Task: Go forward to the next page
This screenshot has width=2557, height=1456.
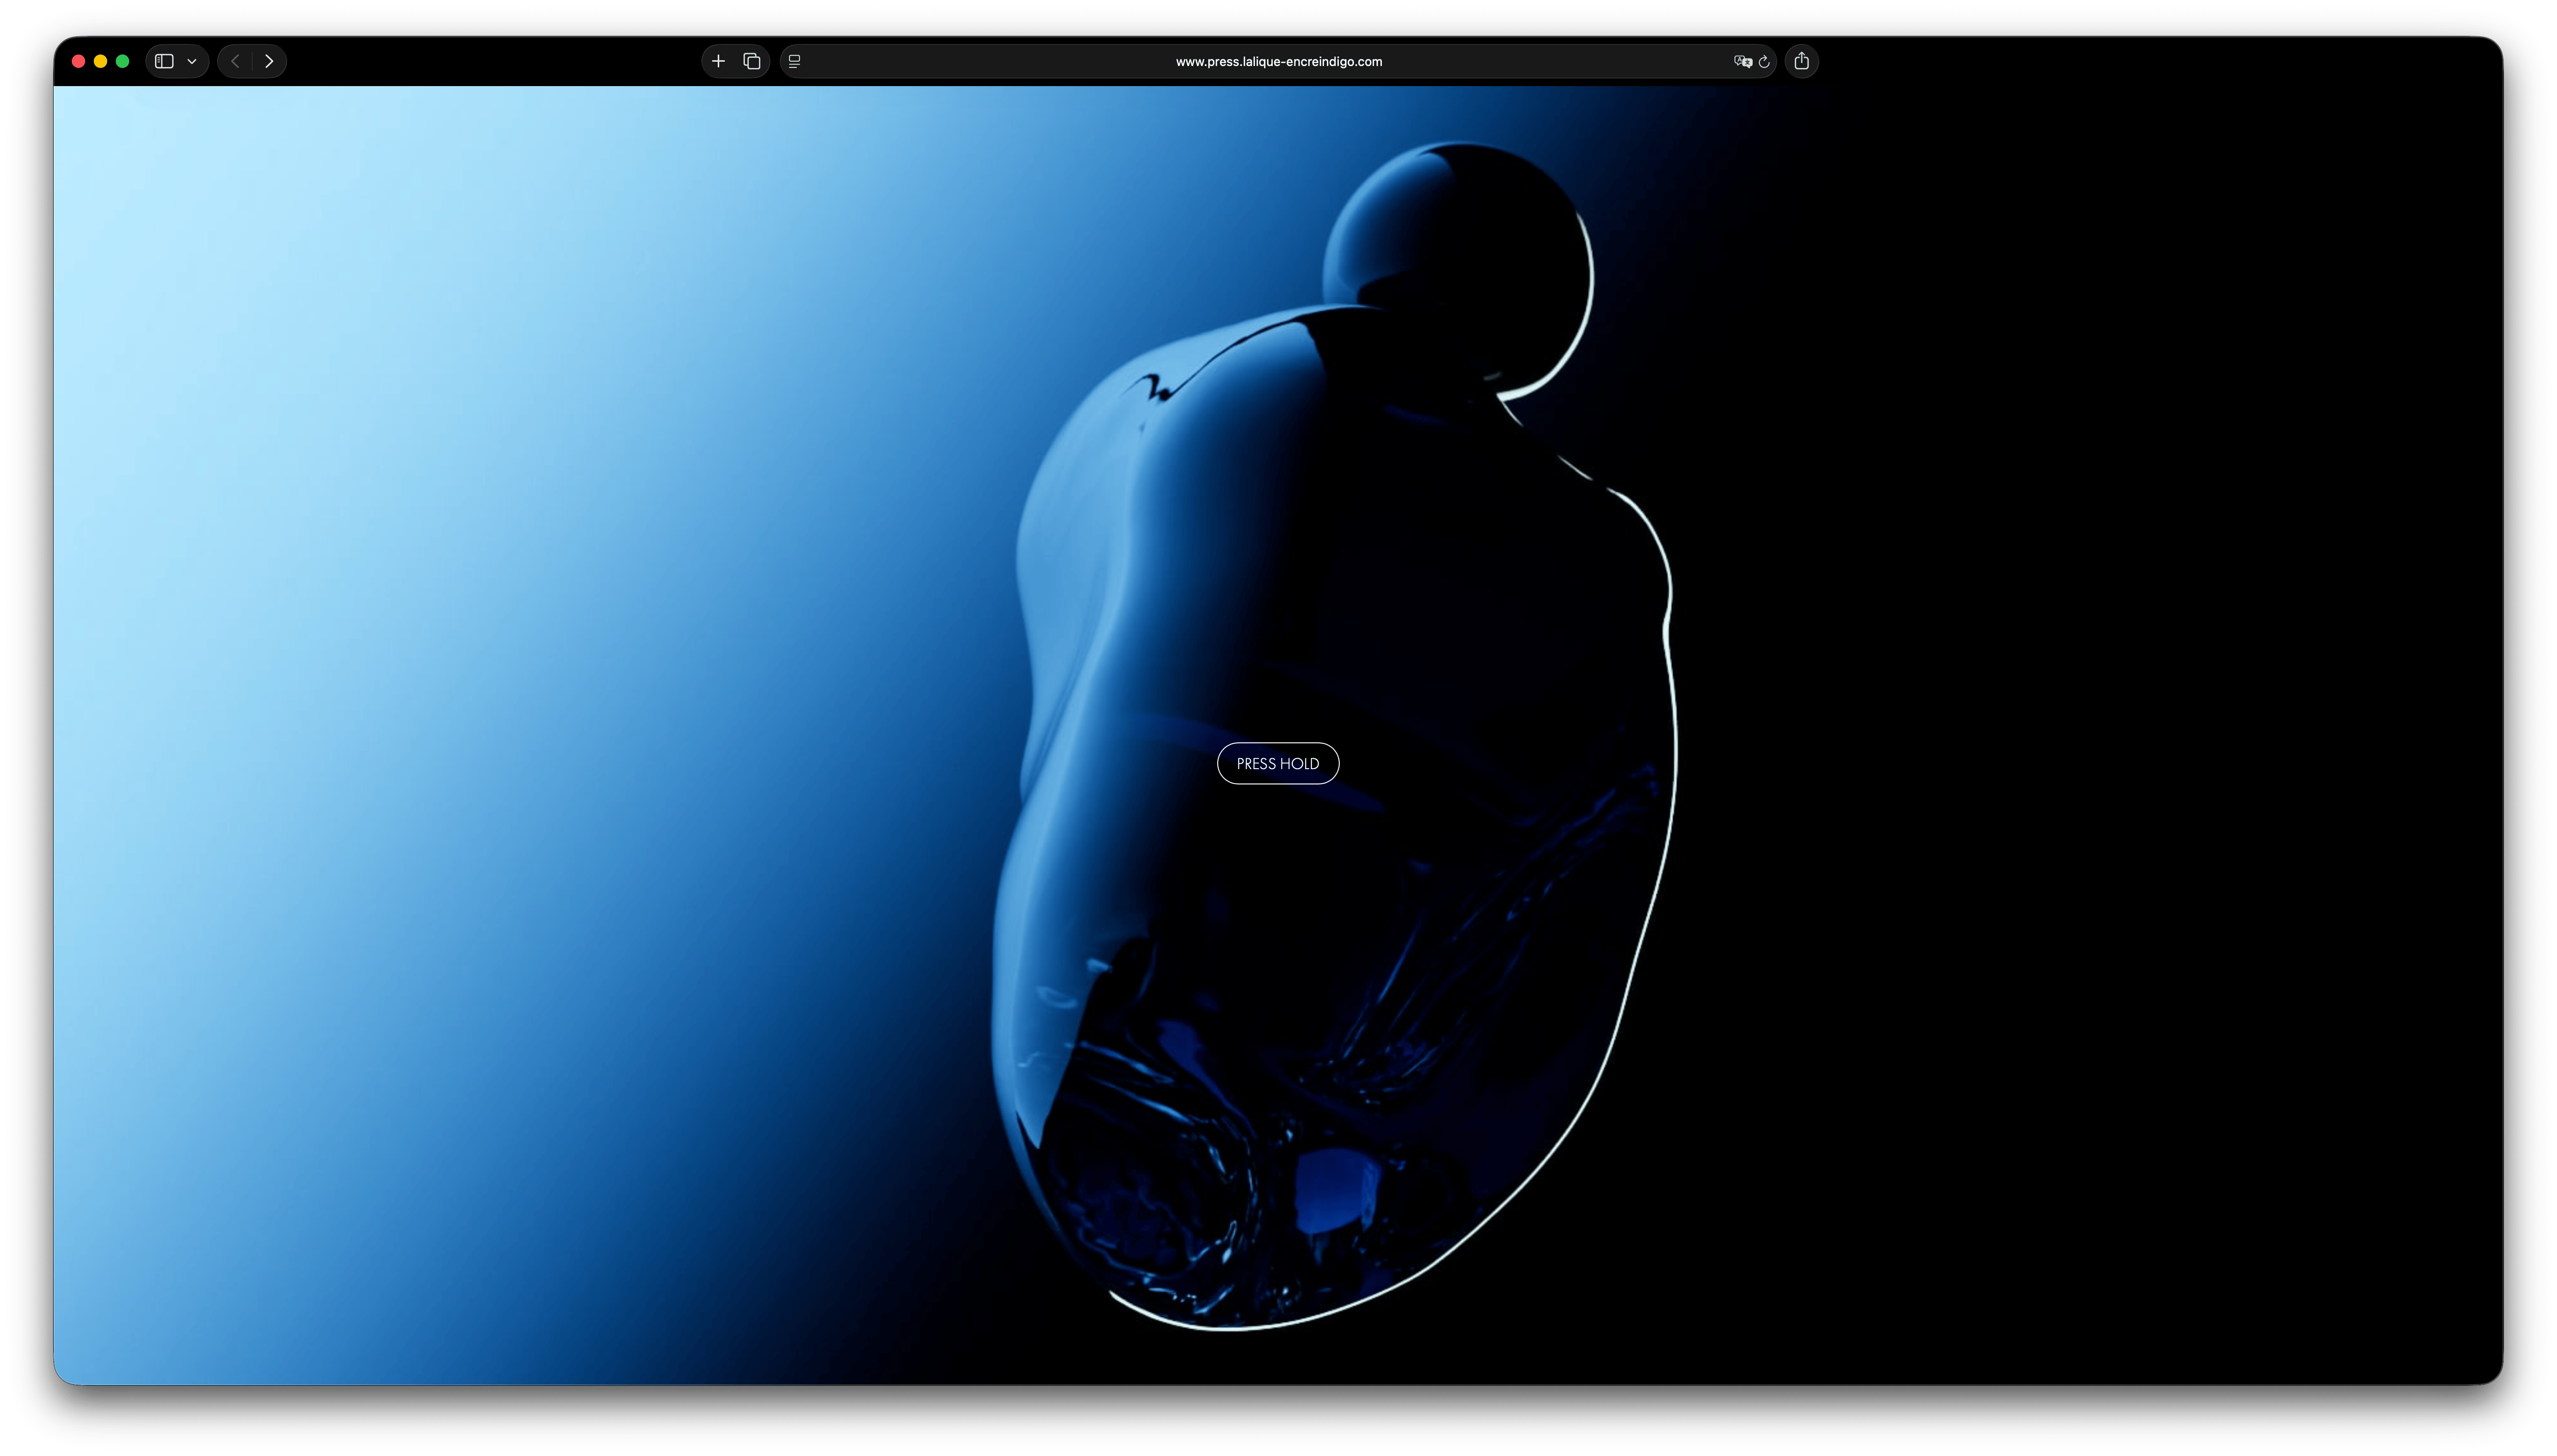Action: 269,61
